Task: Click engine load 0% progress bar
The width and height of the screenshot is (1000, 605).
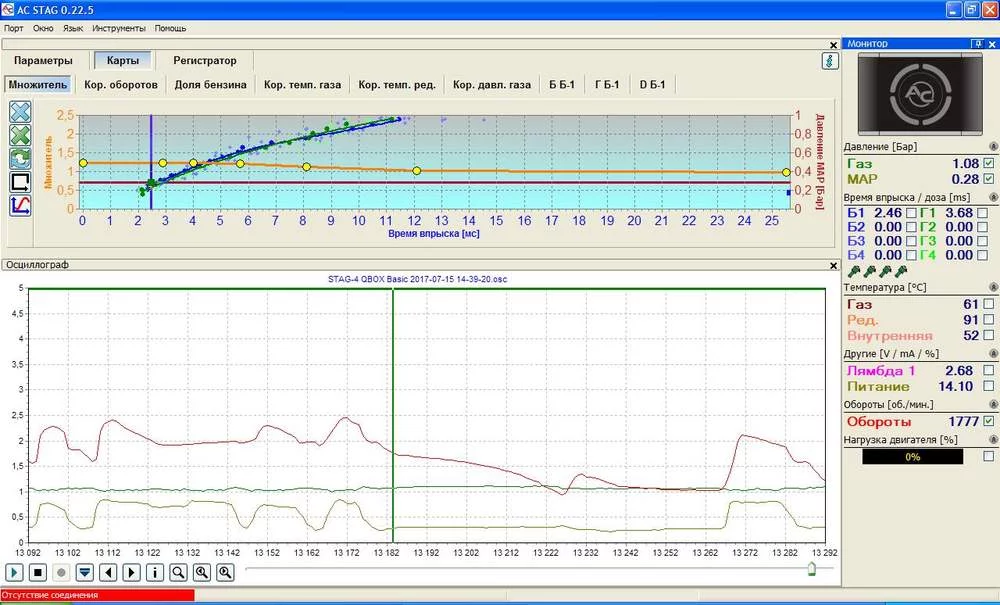Action: 913,456
